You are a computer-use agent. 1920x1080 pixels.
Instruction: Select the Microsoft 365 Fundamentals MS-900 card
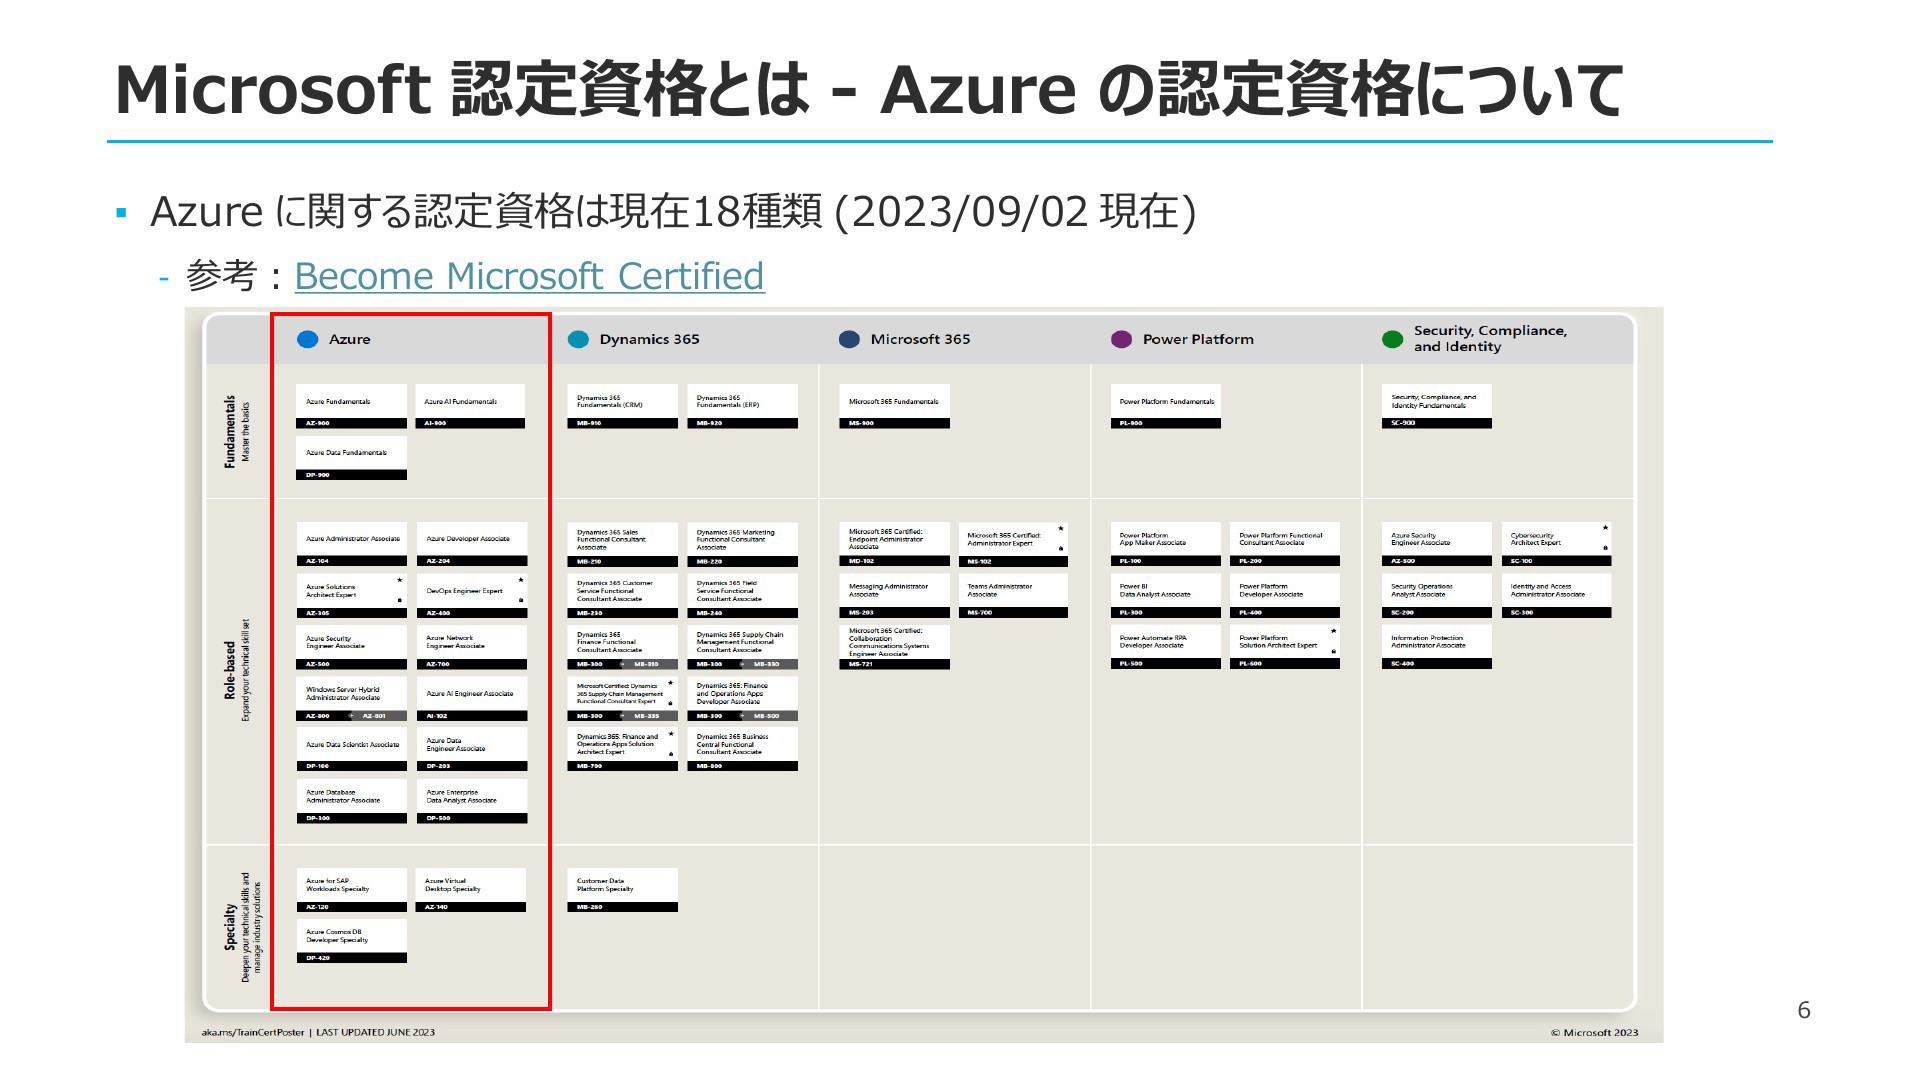[894, 406]
